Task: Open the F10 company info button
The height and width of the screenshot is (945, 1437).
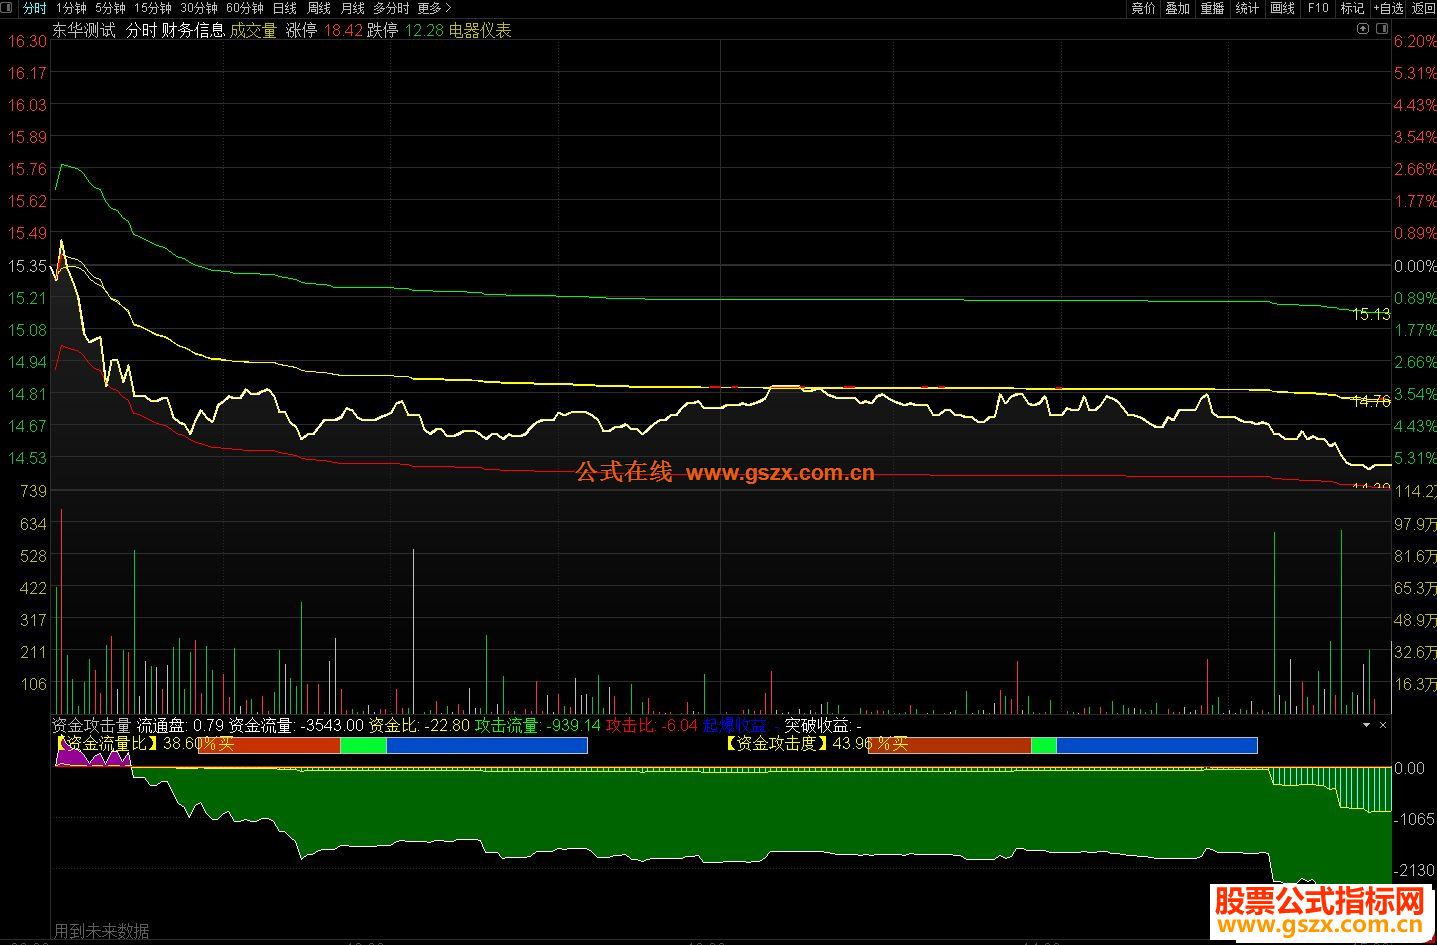Action: (x=1318, y=8)
